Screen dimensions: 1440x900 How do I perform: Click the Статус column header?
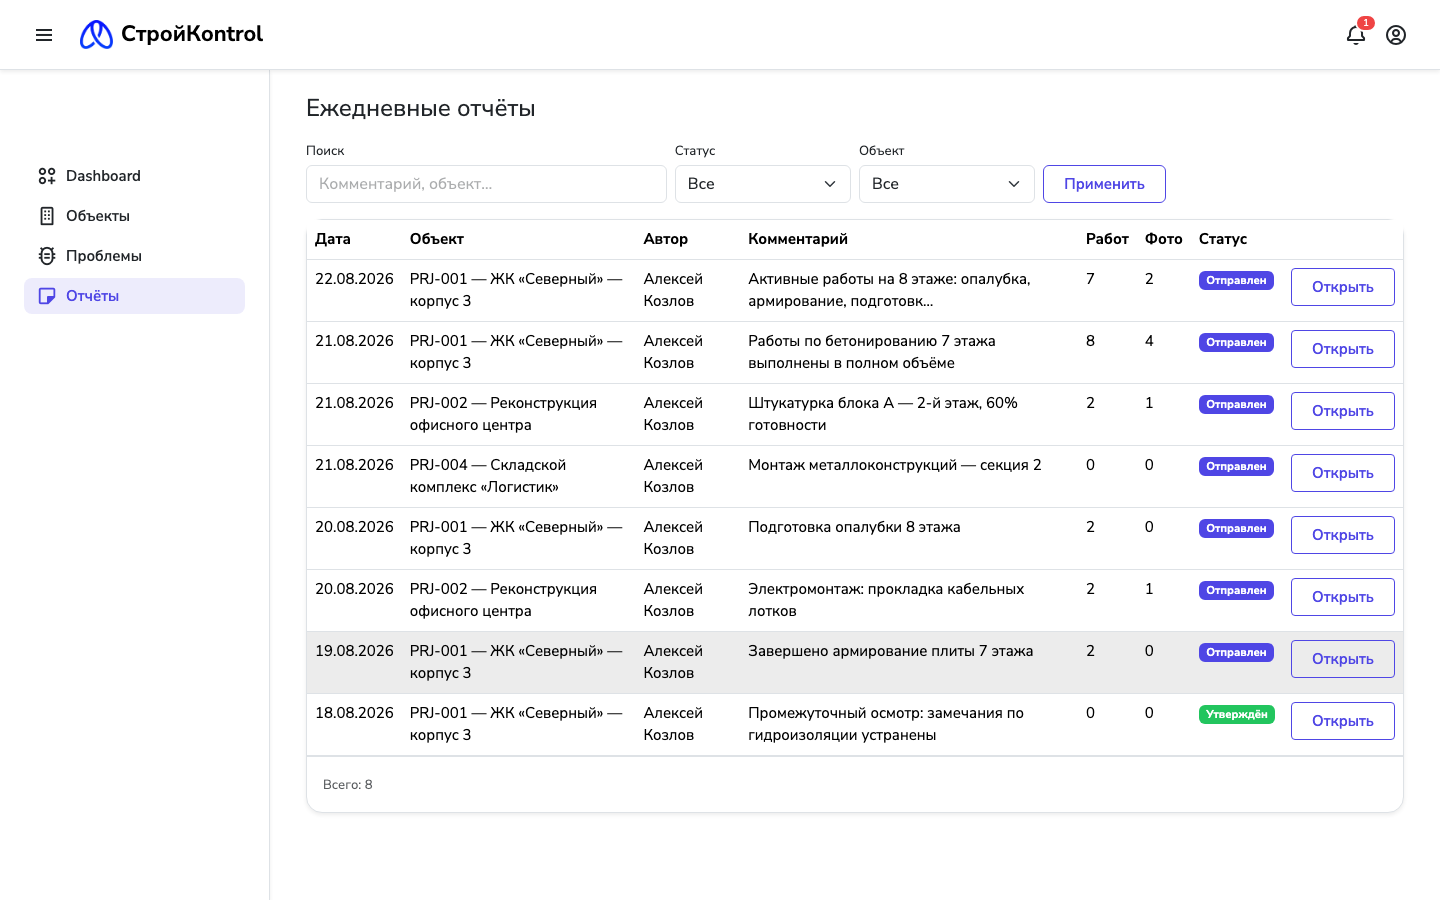point(1223,239)
